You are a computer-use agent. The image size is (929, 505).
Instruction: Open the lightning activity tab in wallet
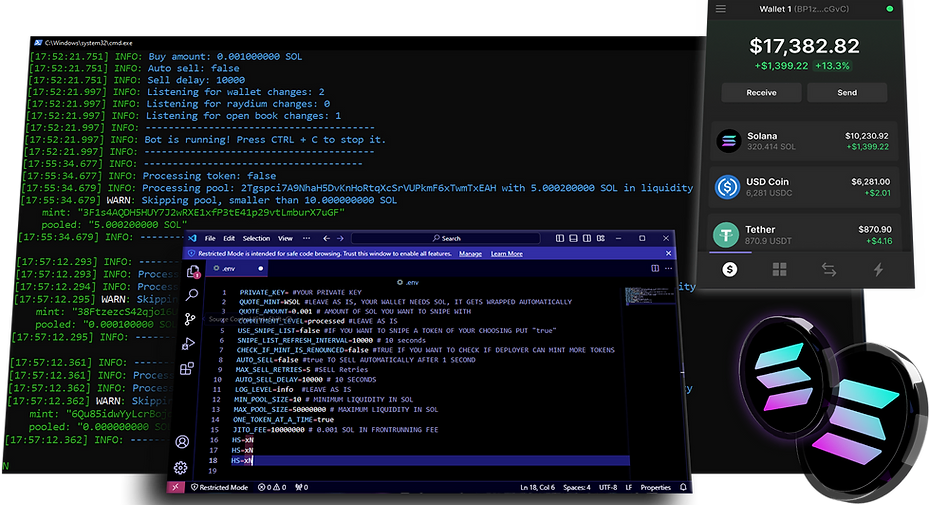(879, 270)
